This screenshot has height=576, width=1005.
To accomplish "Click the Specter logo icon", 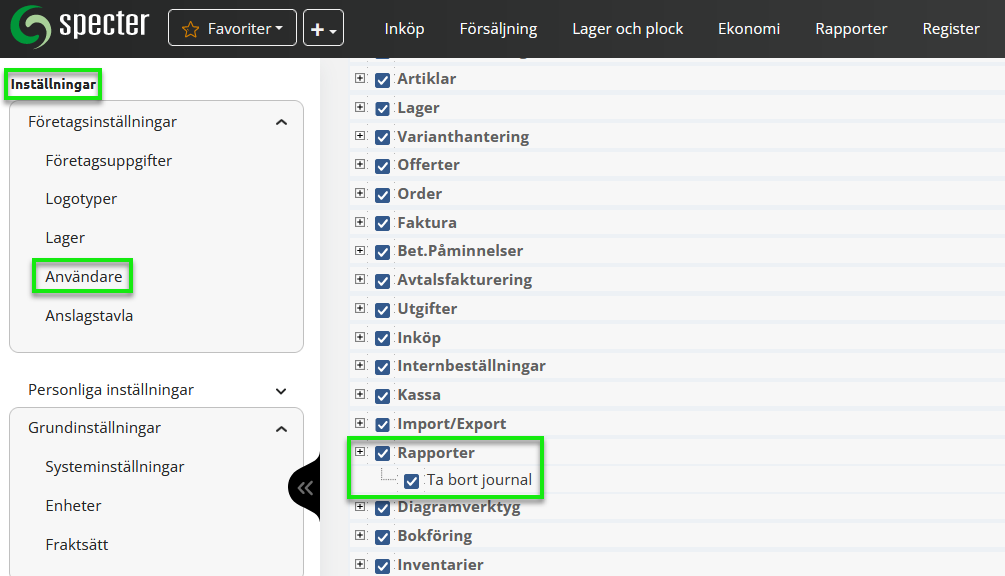I will tap(29, 27).
